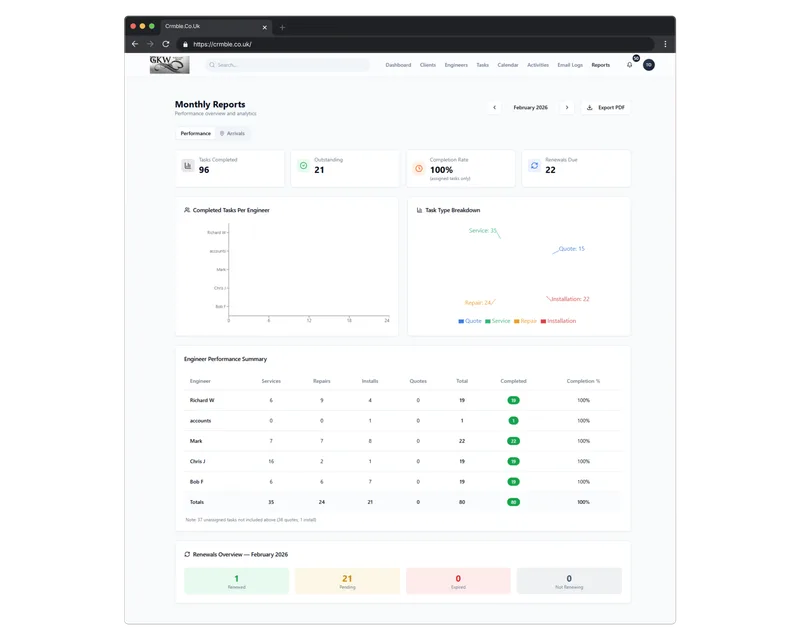The image size is (800, 640).
Task: Click the GKW logo in header
Action: [168, 65]
